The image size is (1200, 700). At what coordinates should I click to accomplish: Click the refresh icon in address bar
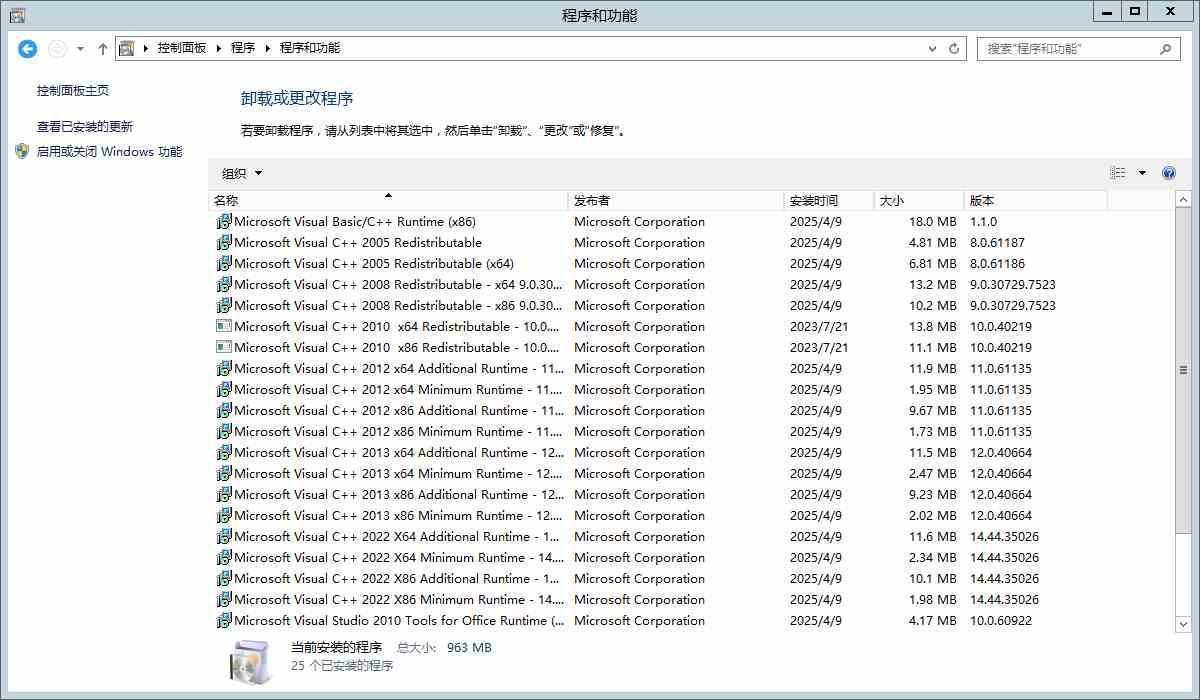click(954, 48)
